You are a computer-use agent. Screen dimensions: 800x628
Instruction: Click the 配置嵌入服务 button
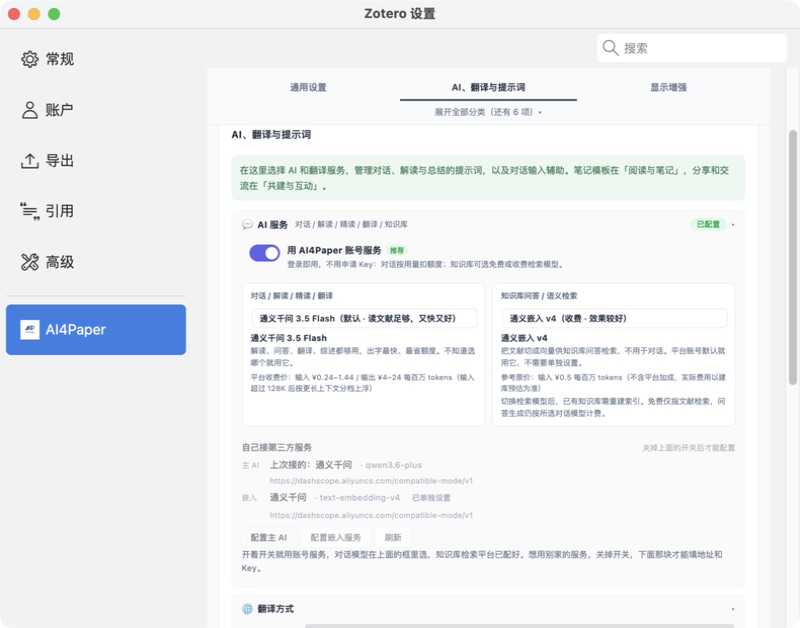pyautogui.click(x=336, y=537)
